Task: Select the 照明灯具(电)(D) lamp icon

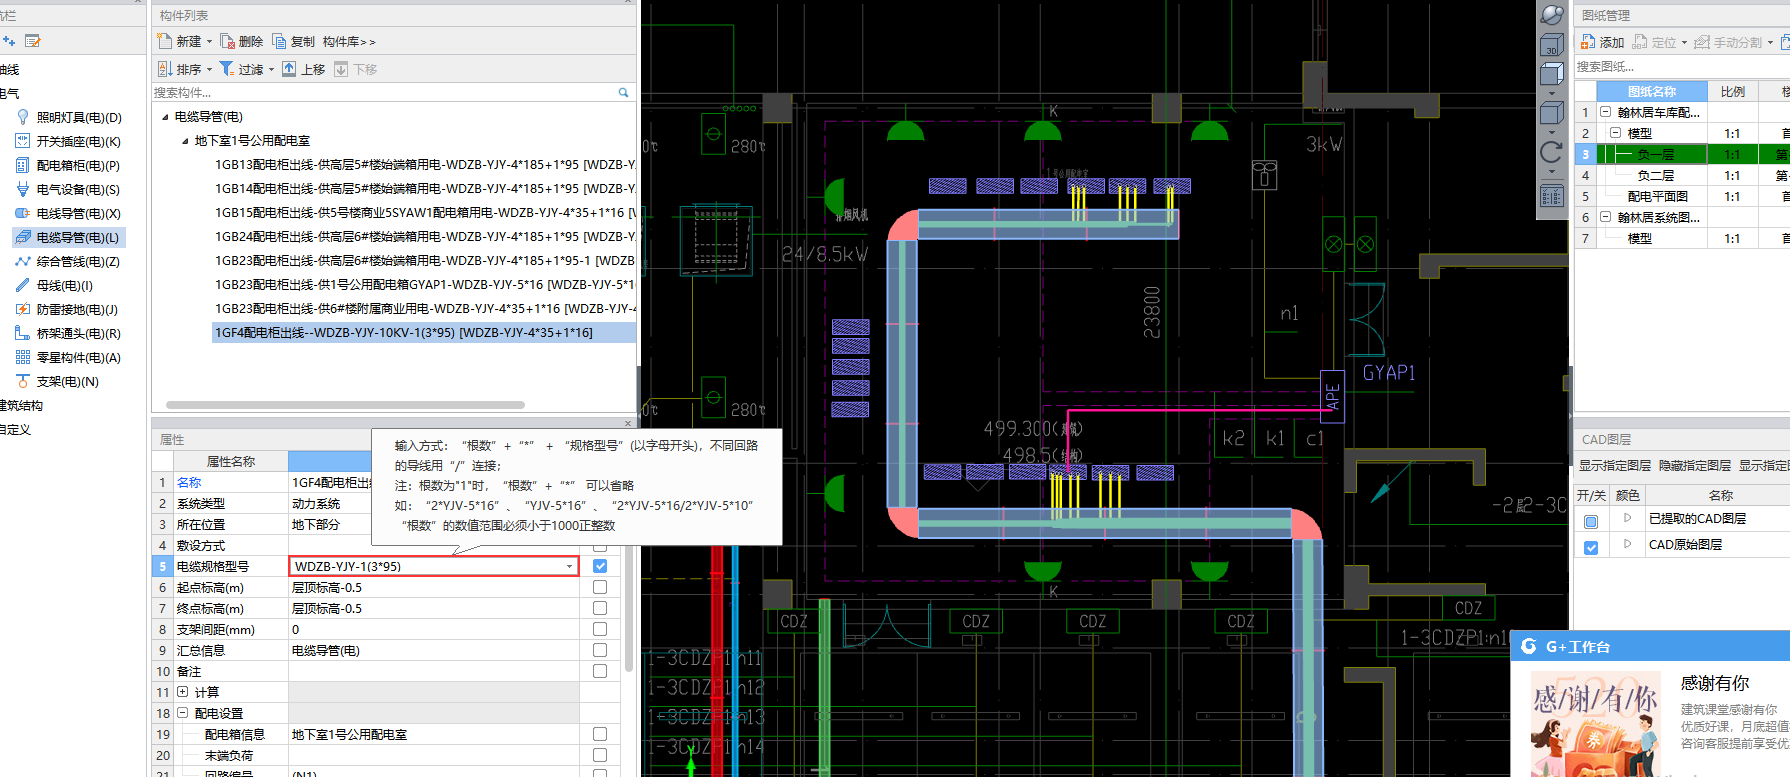Action: click(x=22, y=117)
